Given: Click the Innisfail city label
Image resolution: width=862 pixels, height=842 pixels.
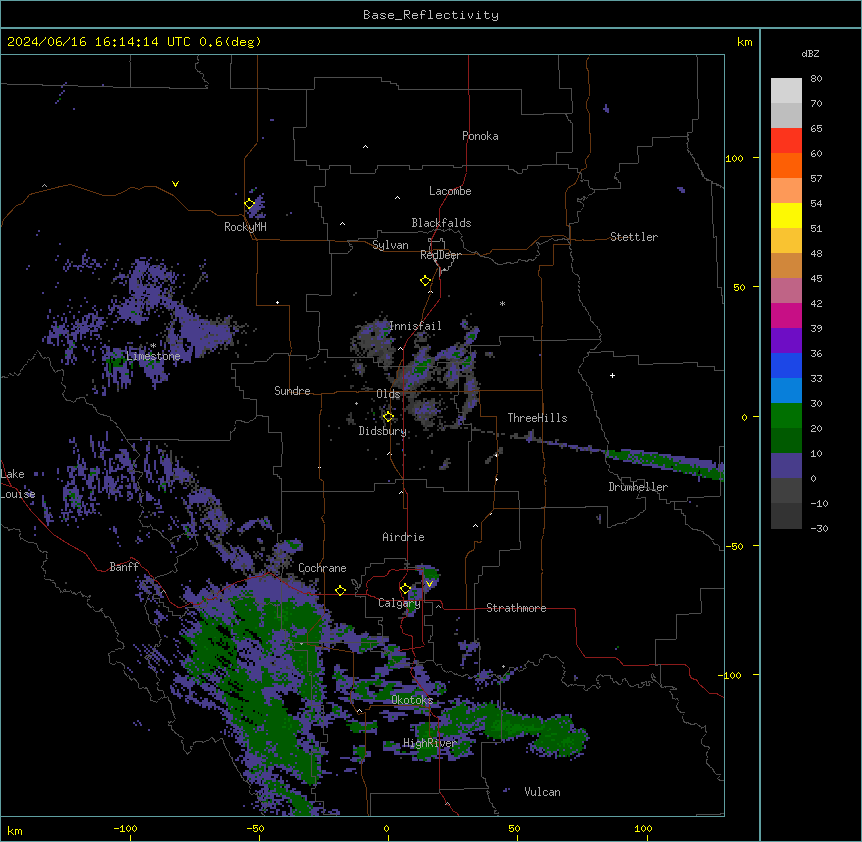Looking at the screenshot, I should click(415, 326).
